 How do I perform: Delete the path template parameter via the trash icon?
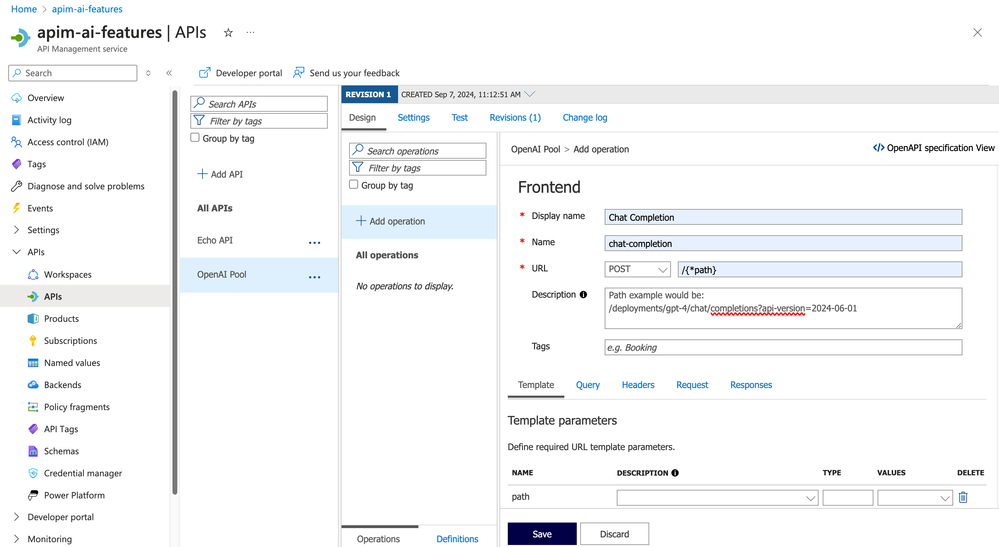click(x=963, y=497)
